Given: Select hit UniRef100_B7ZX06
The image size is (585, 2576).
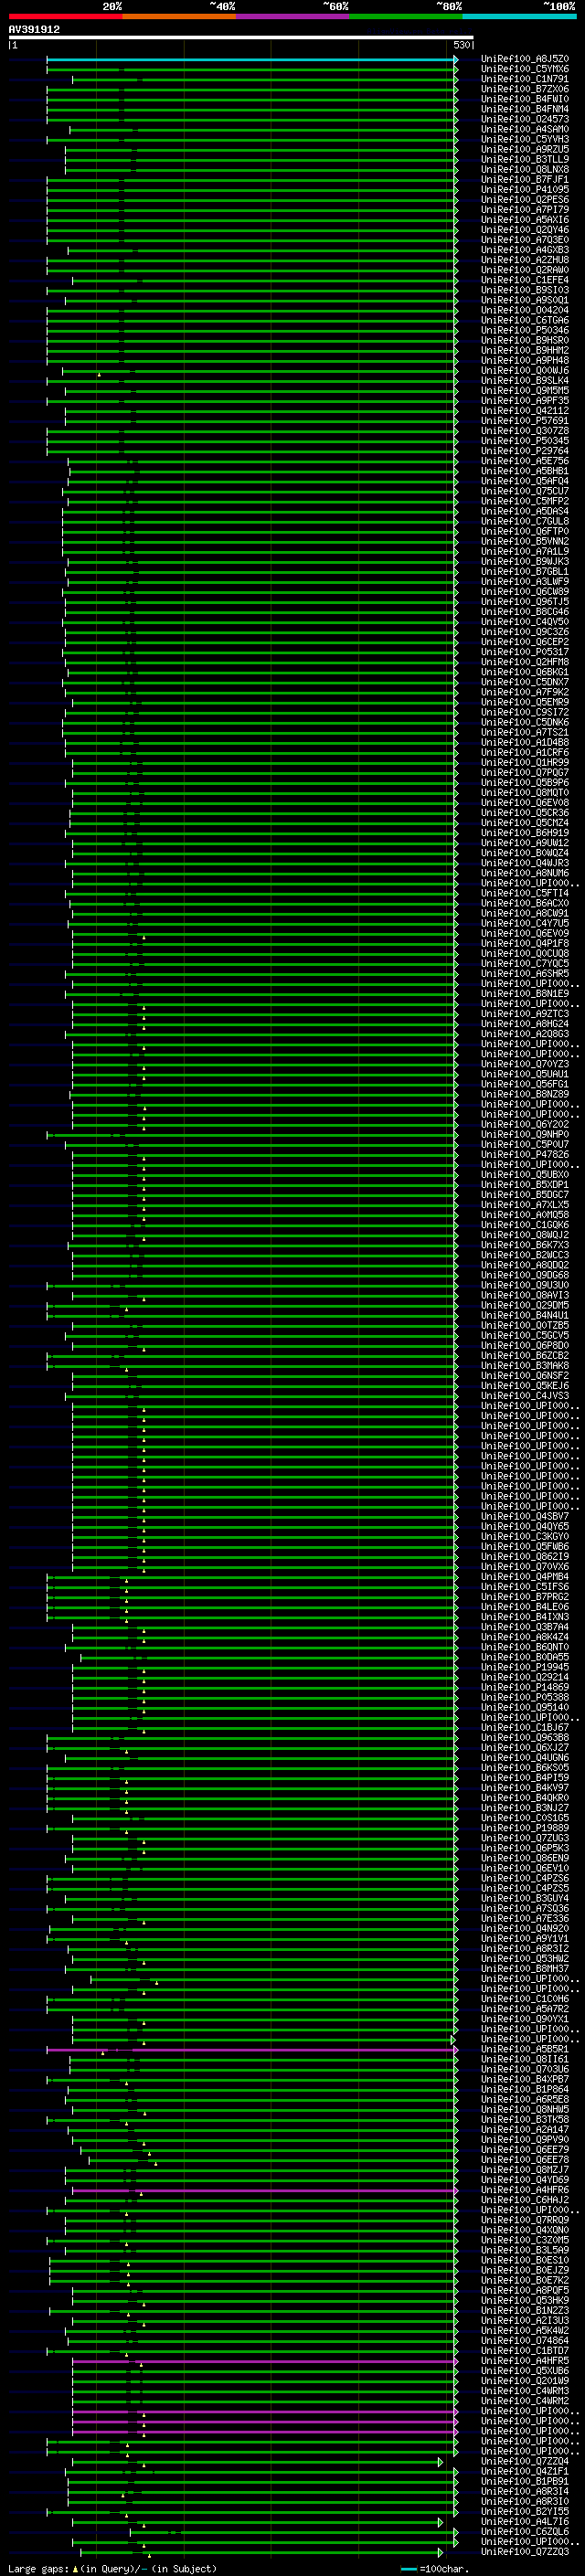Looking at the screenshot, I should [x=525, y=89].
